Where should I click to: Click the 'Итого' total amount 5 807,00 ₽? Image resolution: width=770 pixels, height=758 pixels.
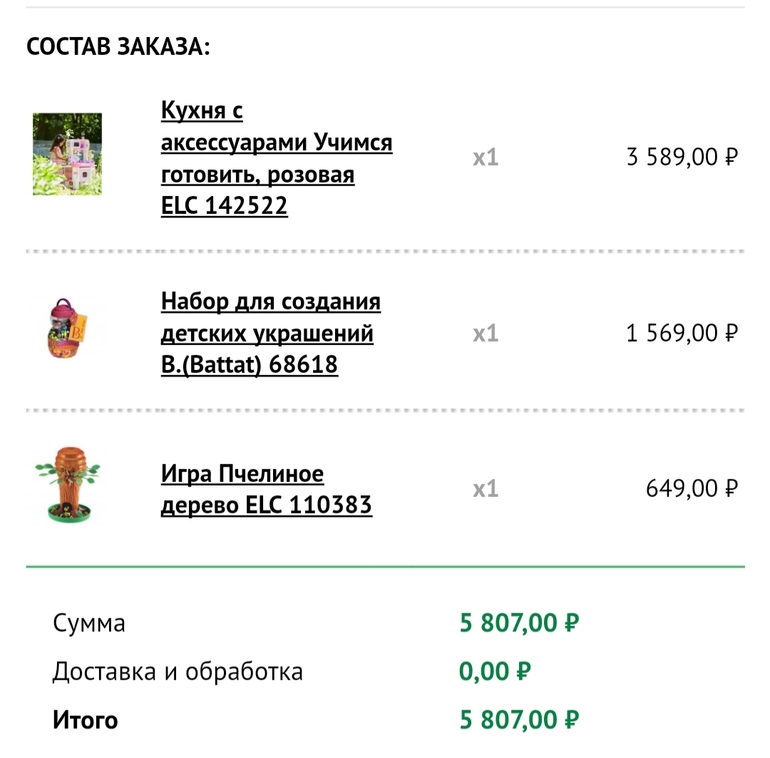(x=519, y=720)
